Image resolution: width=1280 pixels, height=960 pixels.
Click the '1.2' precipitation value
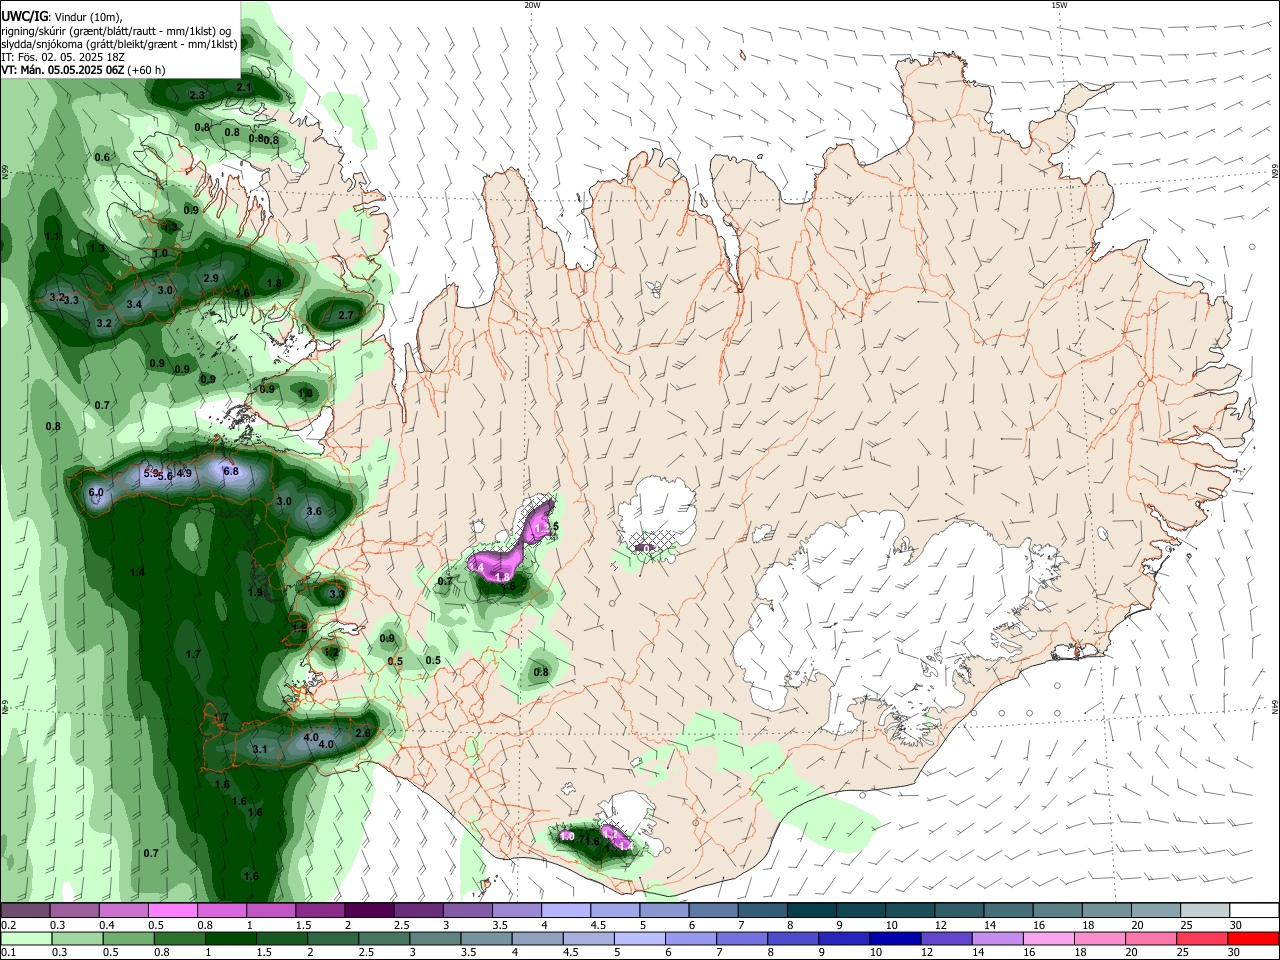(331, 652)
